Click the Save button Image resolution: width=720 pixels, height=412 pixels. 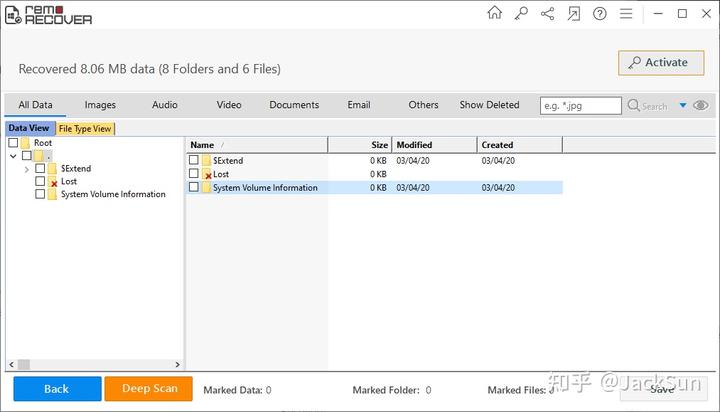(x=662, y=389)
